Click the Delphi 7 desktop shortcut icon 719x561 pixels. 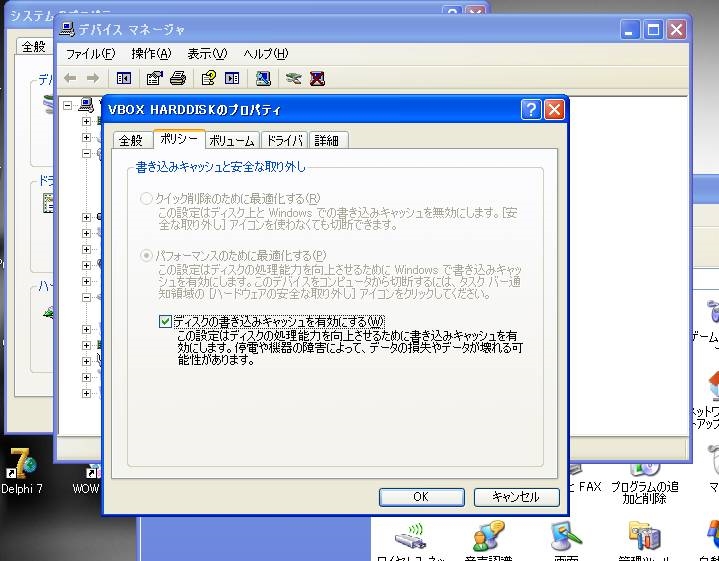coord(21,463)
